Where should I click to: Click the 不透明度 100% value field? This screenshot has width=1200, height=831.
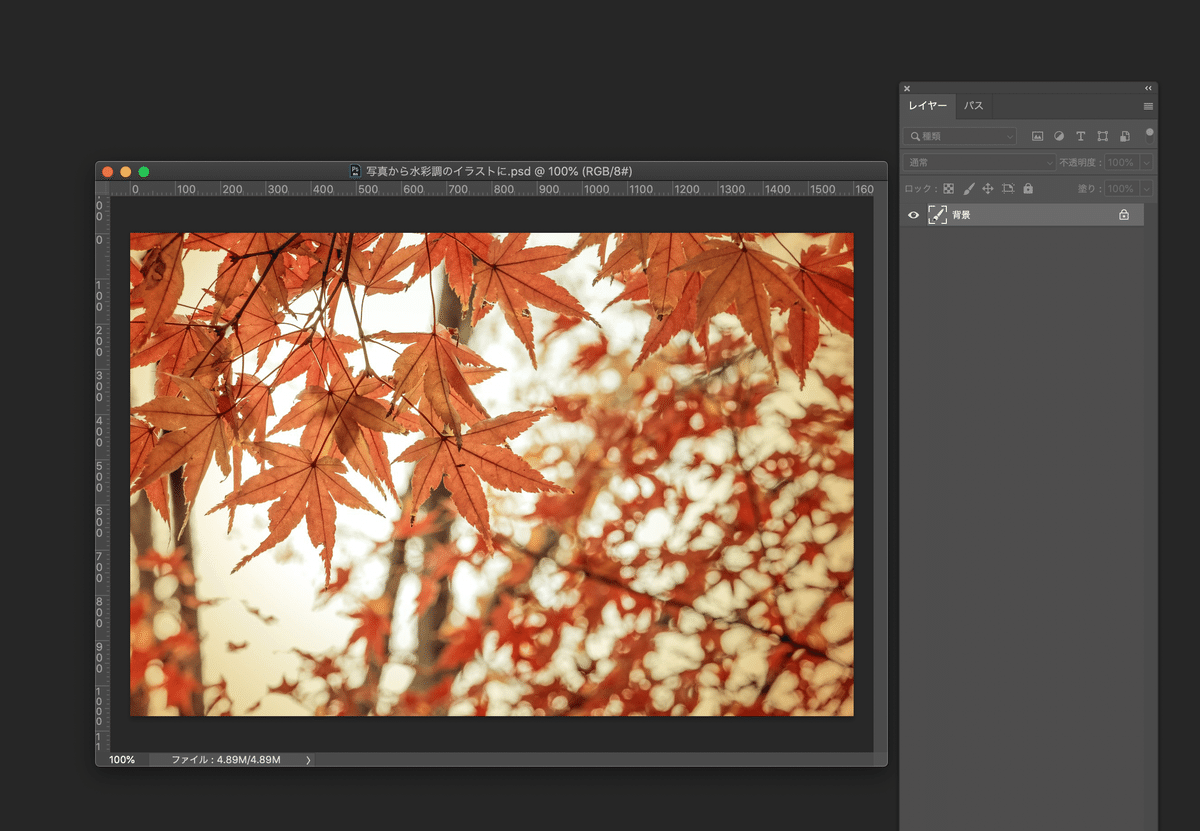coord(1122,162)
